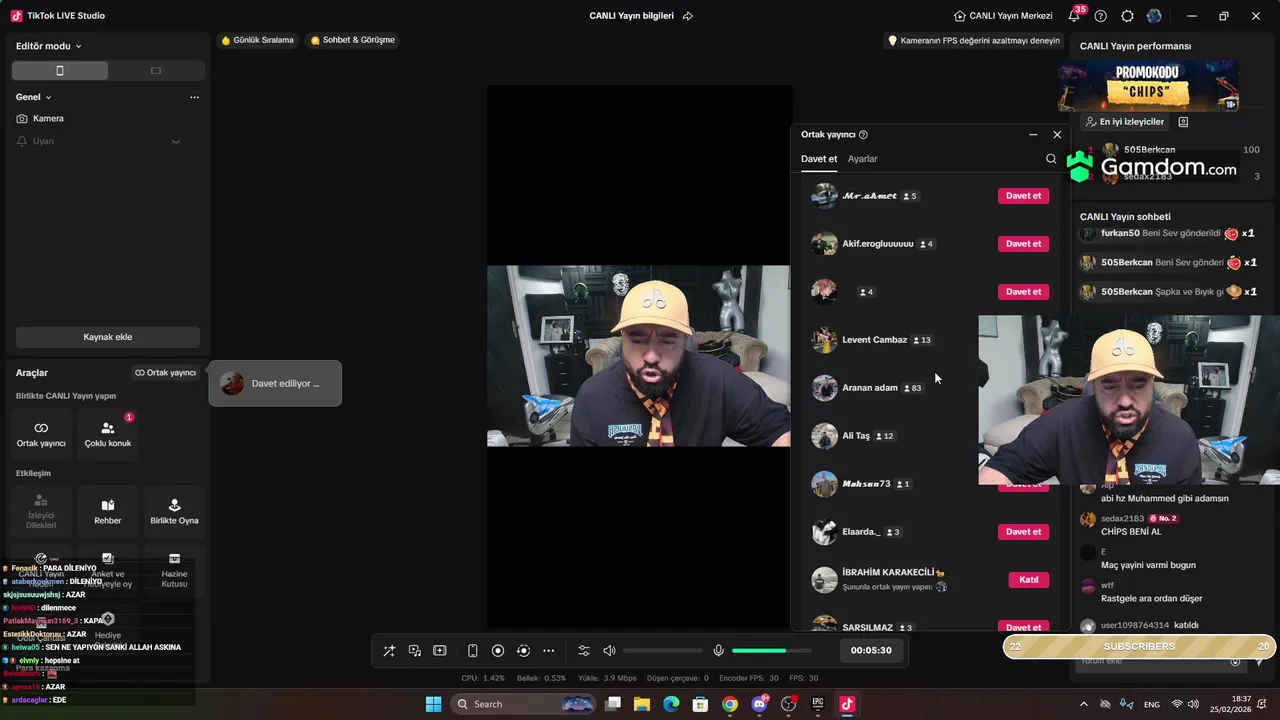Image resolution: width=1280 pixels, height=720 pixels.
Task: Share CANLI Yayın bilgileri
Action: [x=688, y=16]
